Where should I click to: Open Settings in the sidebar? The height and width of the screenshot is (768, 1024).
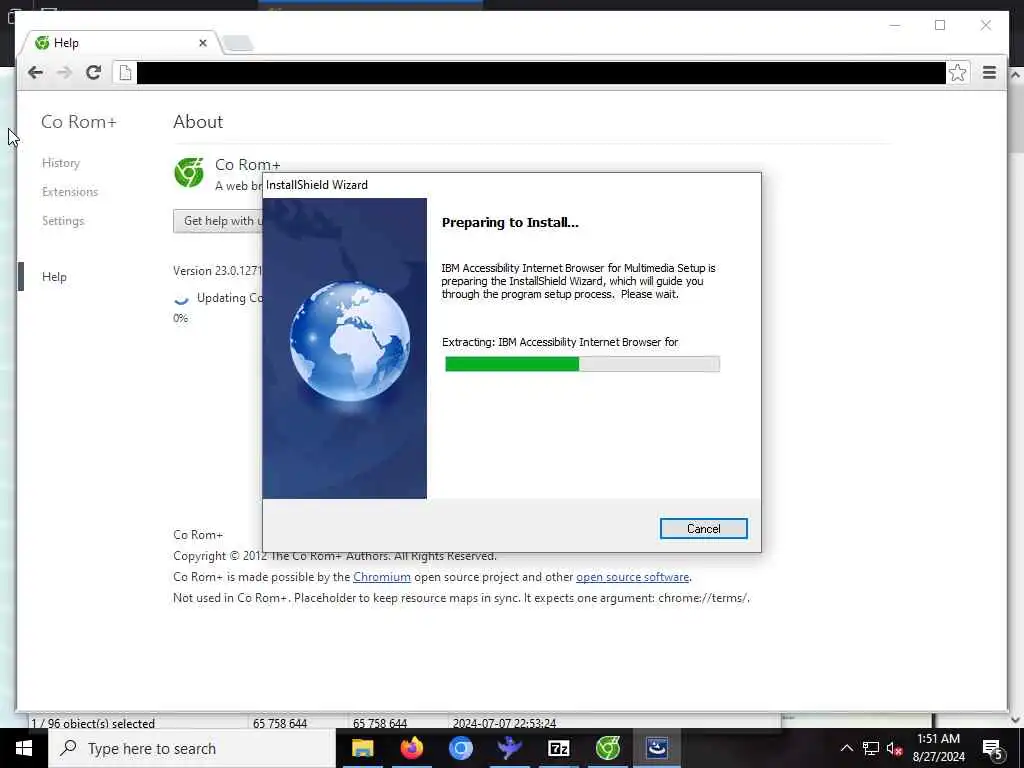pos(63,221)
